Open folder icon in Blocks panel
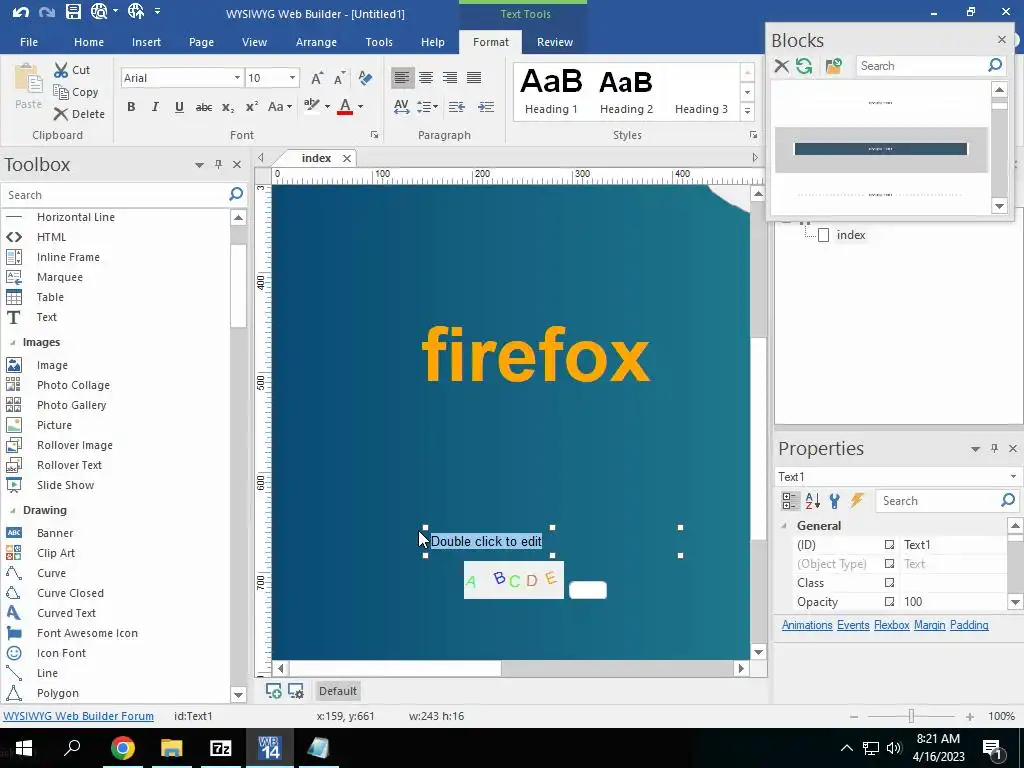This screenshot has width=1024, height=768. click(833, 66)
